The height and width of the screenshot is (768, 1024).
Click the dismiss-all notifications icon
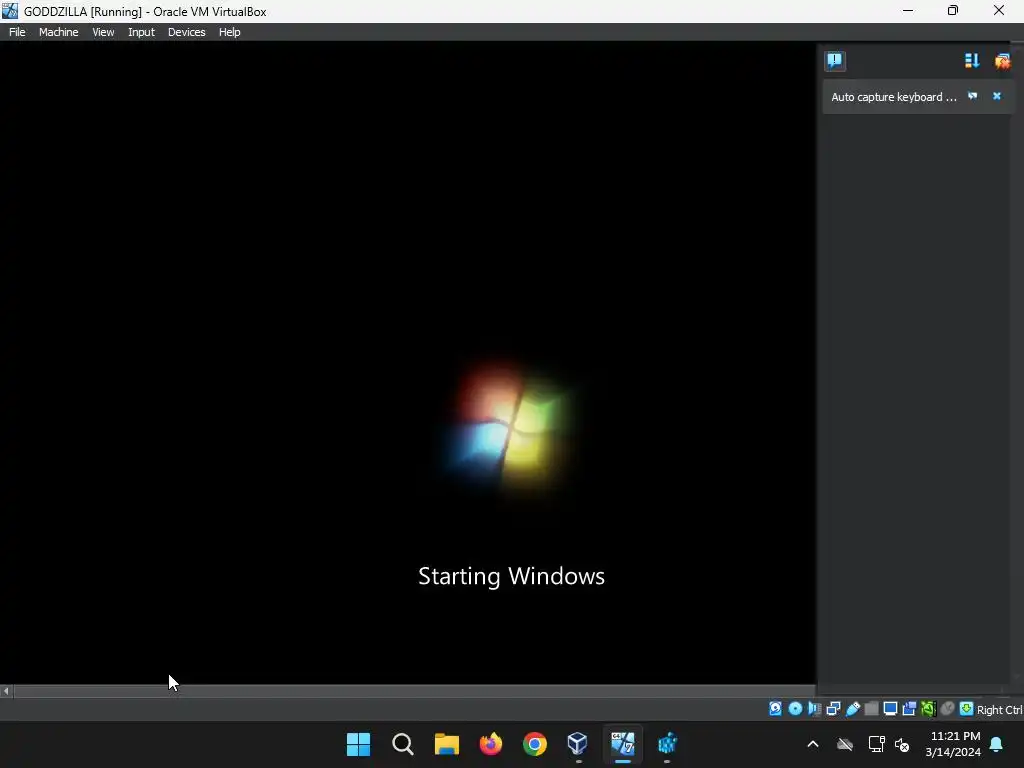1002,61
